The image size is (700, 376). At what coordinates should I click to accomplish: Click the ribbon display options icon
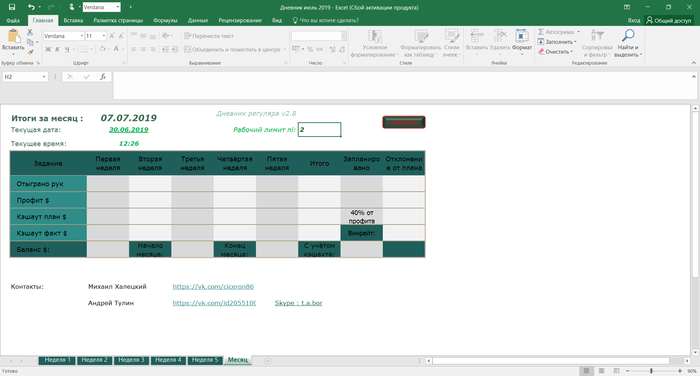(x=627, y=7)
